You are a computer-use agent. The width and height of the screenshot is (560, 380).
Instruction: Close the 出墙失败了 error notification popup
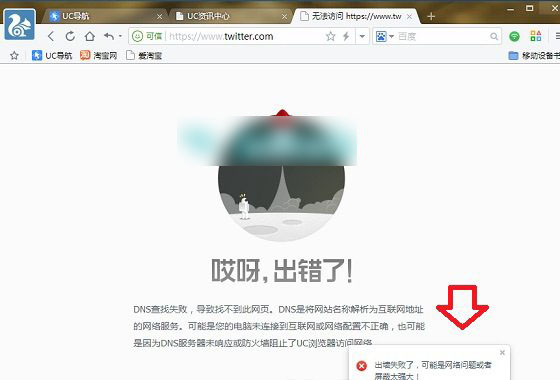point(502,352)
